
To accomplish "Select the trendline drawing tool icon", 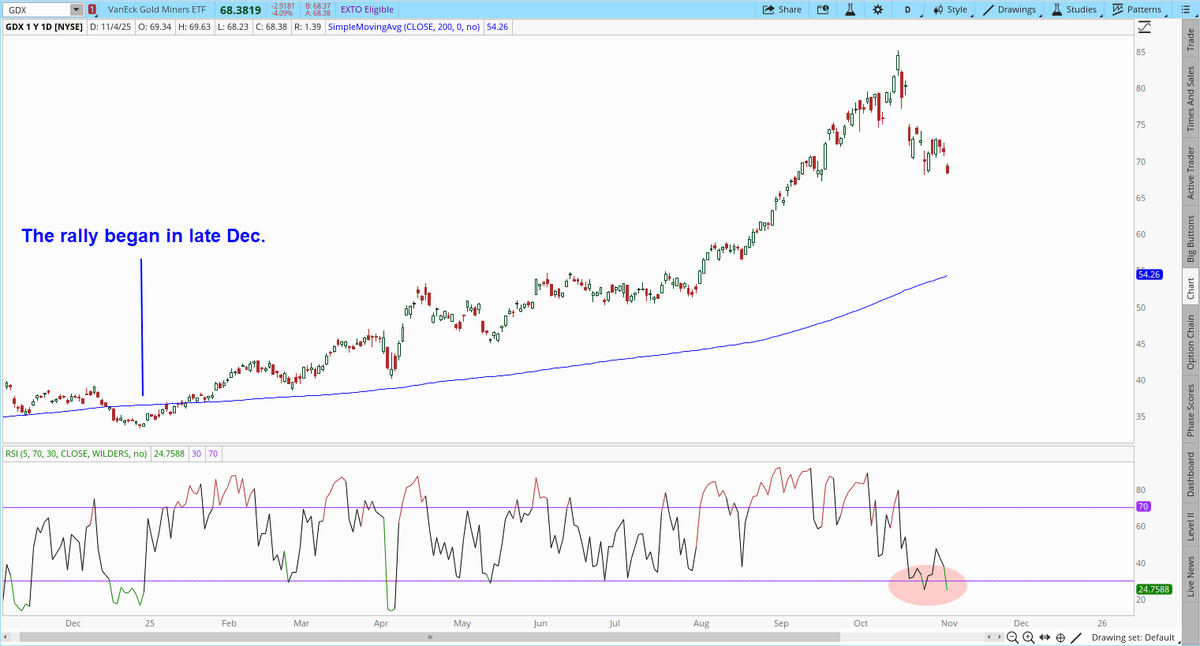I will point(1075,637).
